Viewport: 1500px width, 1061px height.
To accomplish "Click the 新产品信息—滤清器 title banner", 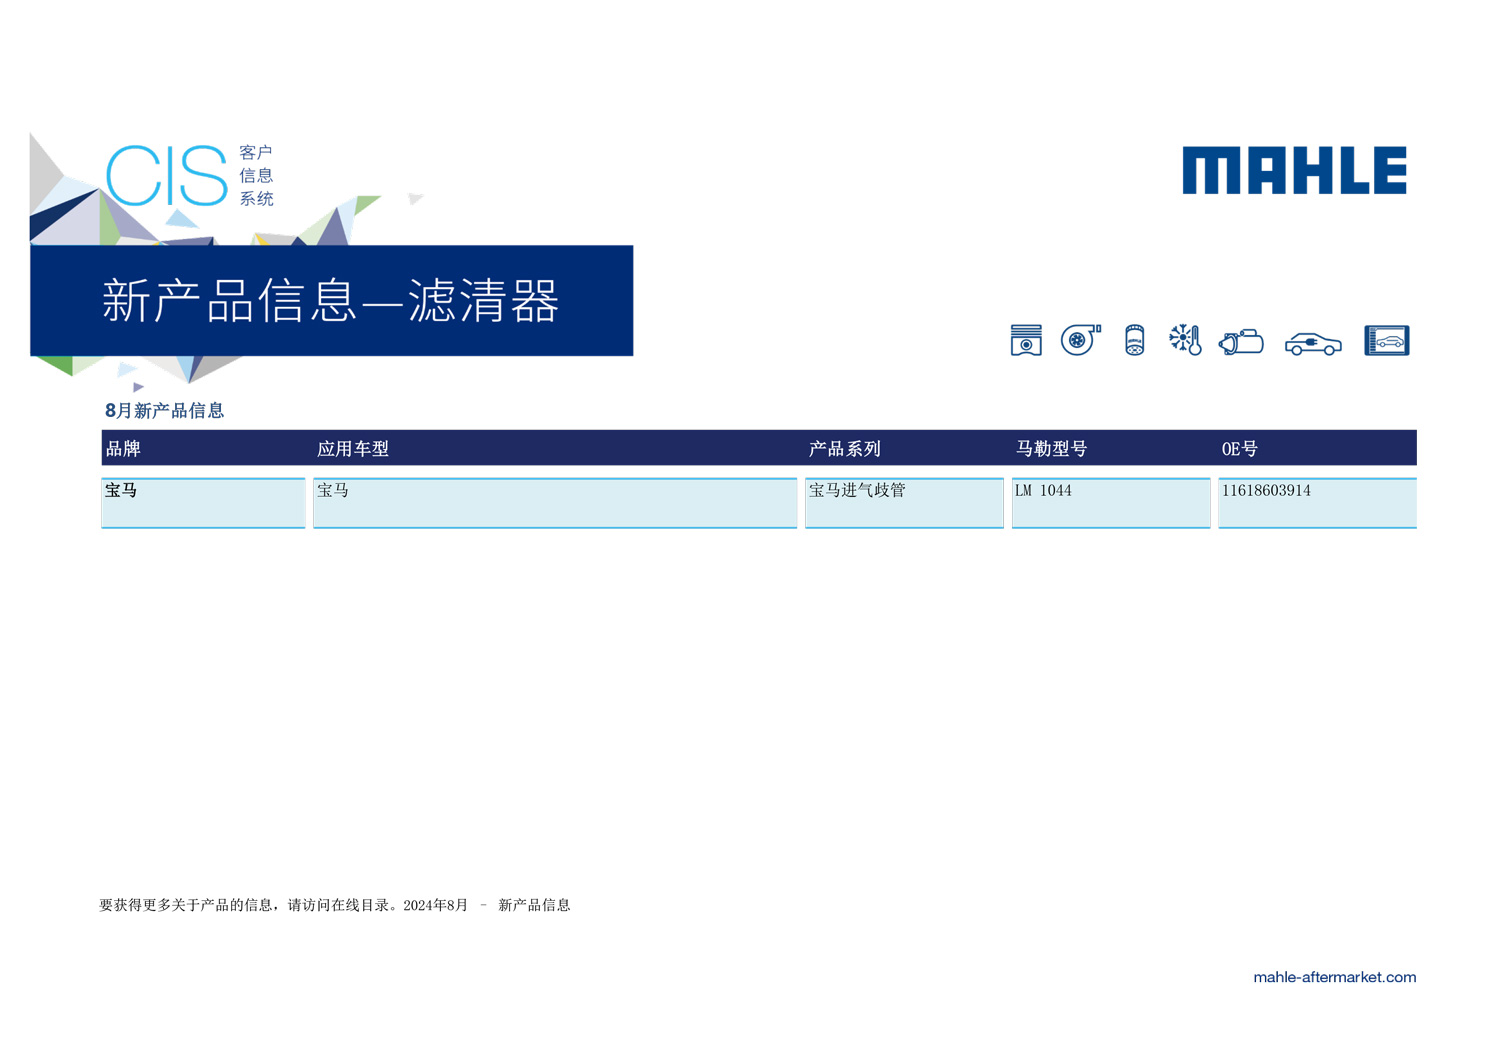I will coord(332,300).
